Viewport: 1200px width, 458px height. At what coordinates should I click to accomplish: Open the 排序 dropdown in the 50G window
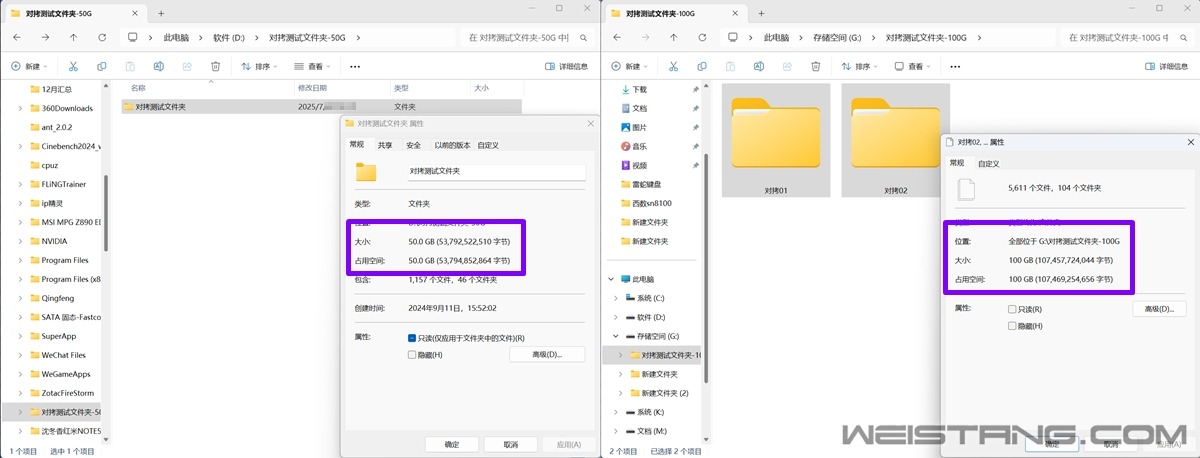point(260,67)
